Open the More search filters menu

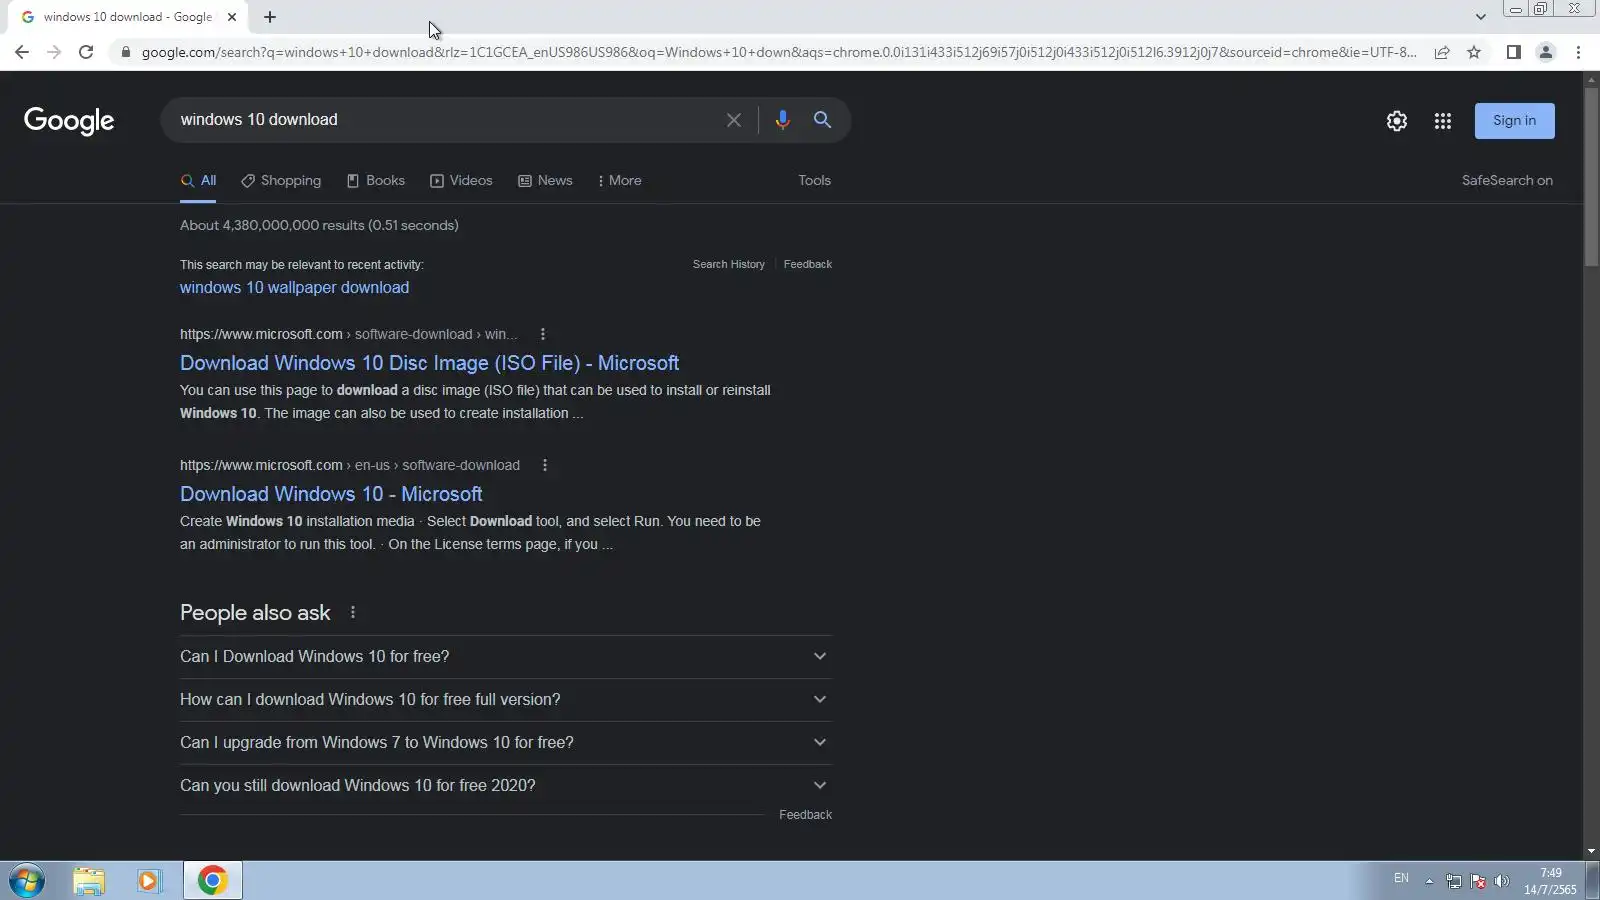pyautogui.click(x=619, y=181)
